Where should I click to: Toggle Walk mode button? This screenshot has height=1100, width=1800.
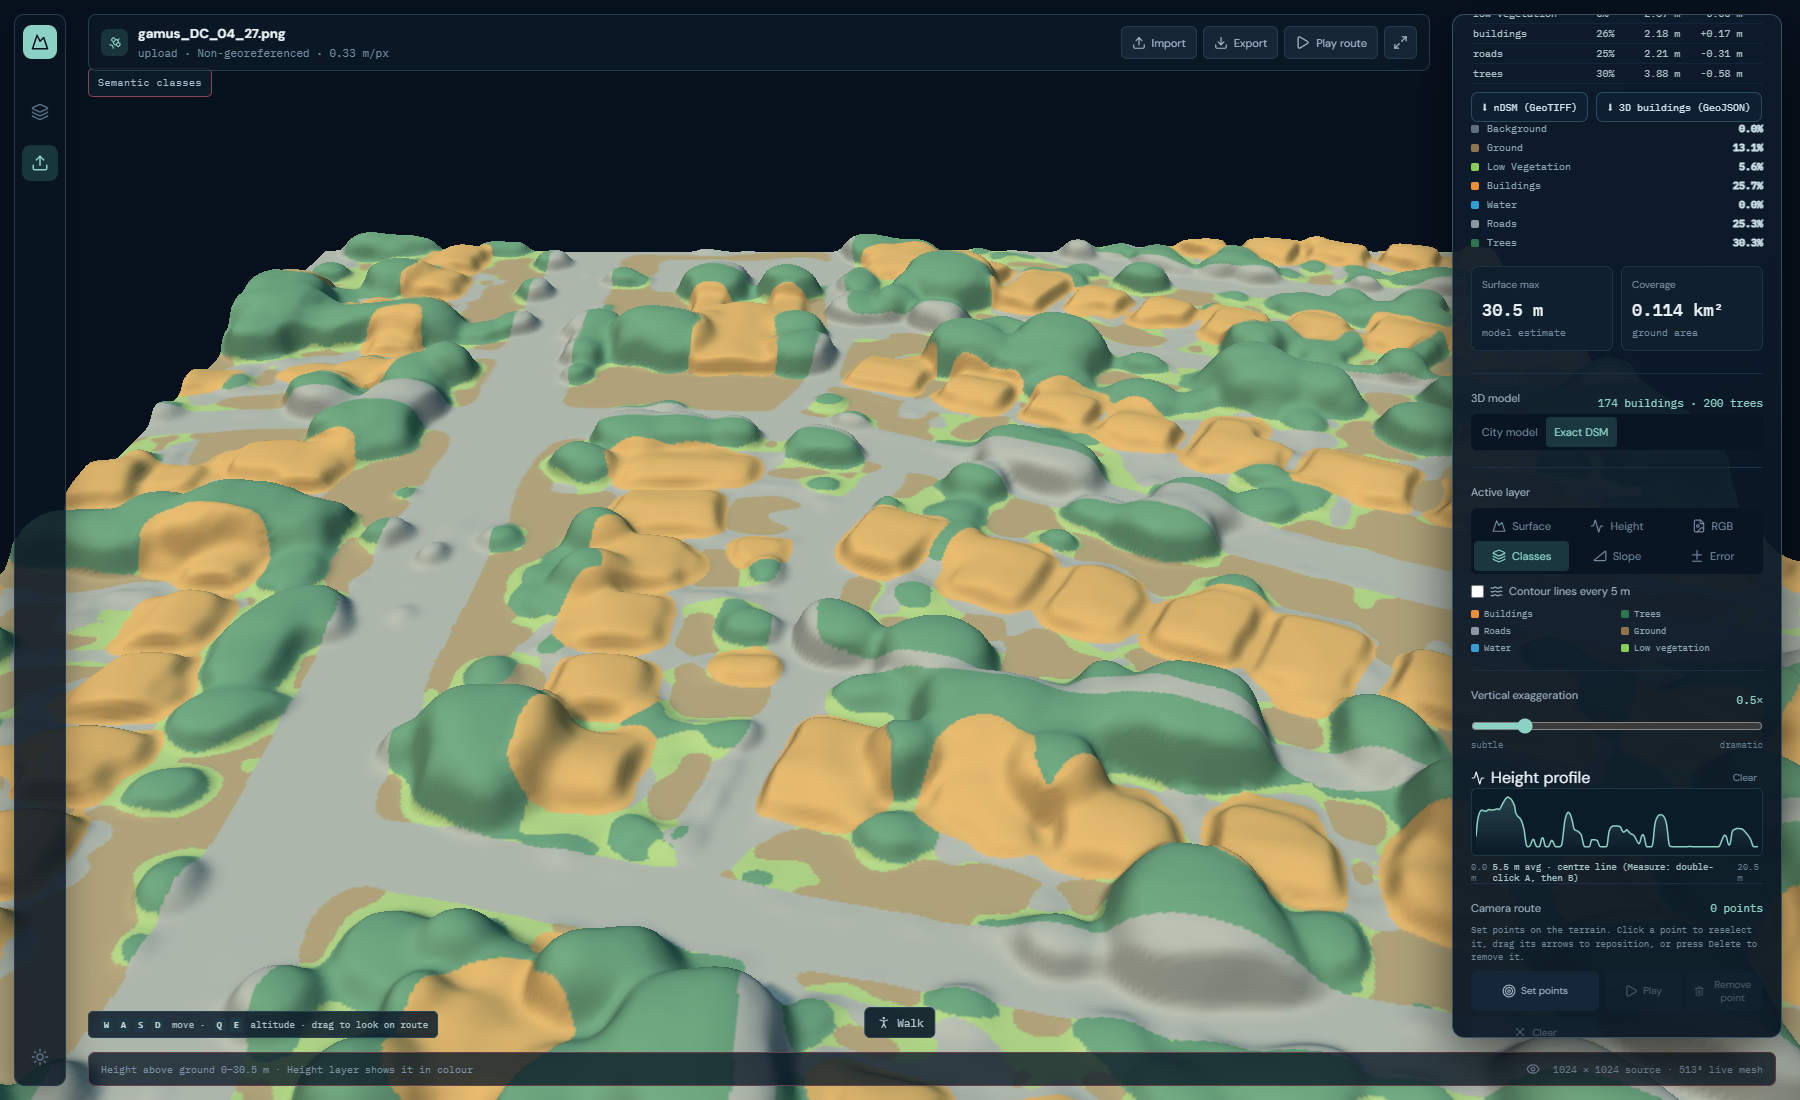coord(900,1023)
